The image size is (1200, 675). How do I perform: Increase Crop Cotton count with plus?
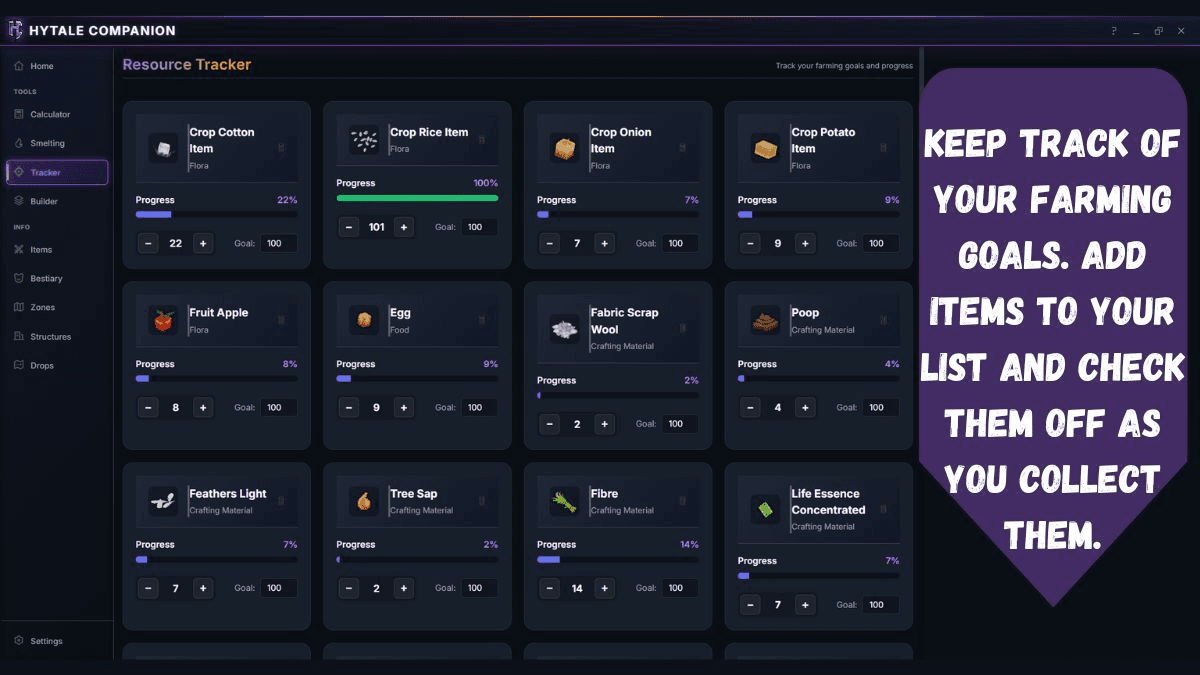pyautogui.click(x=203, y=243)
